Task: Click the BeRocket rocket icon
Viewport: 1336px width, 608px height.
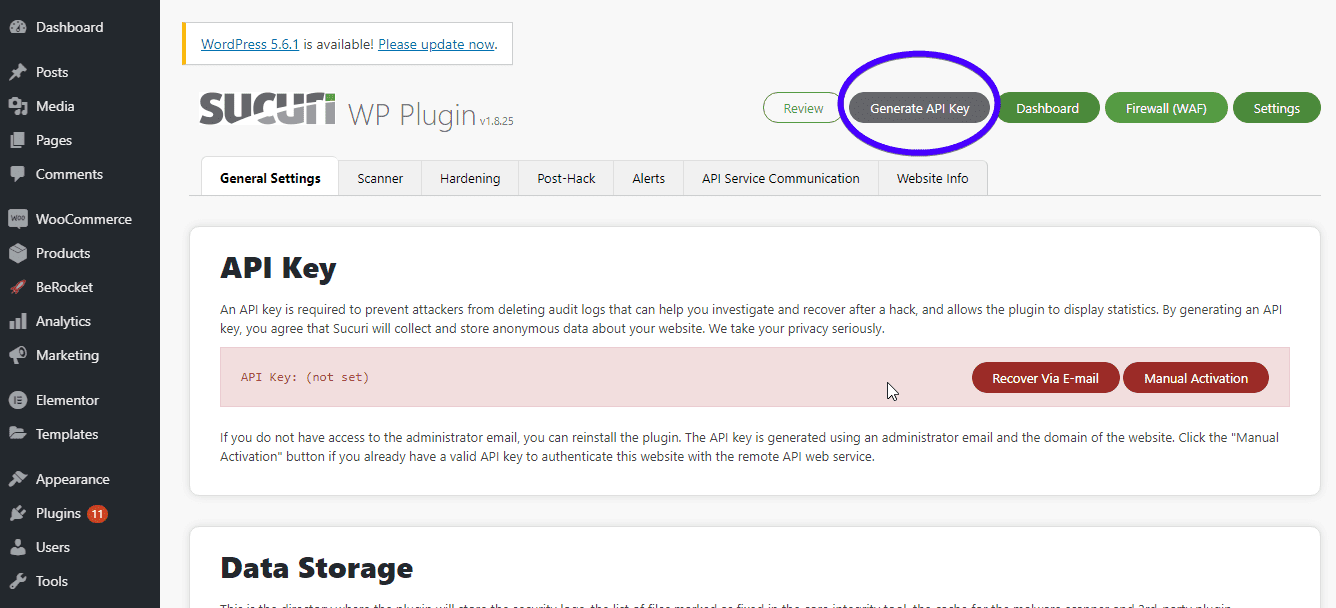Action: pyautogui.click(x=17, y=287)
